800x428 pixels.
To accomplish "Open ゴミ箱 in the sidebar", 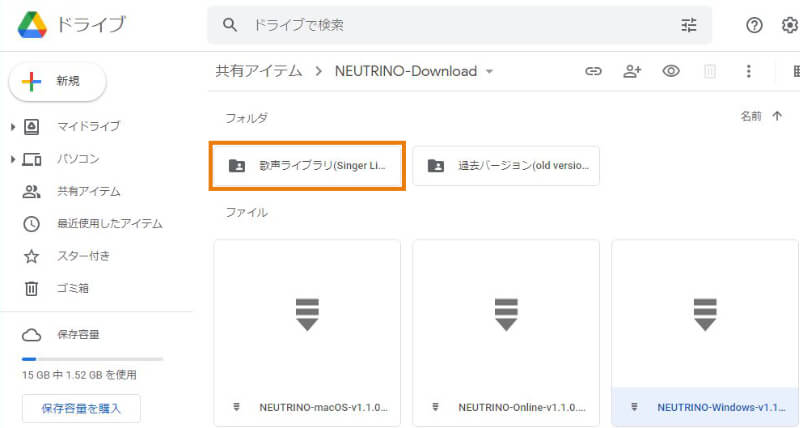I will (x=72, y=289).
